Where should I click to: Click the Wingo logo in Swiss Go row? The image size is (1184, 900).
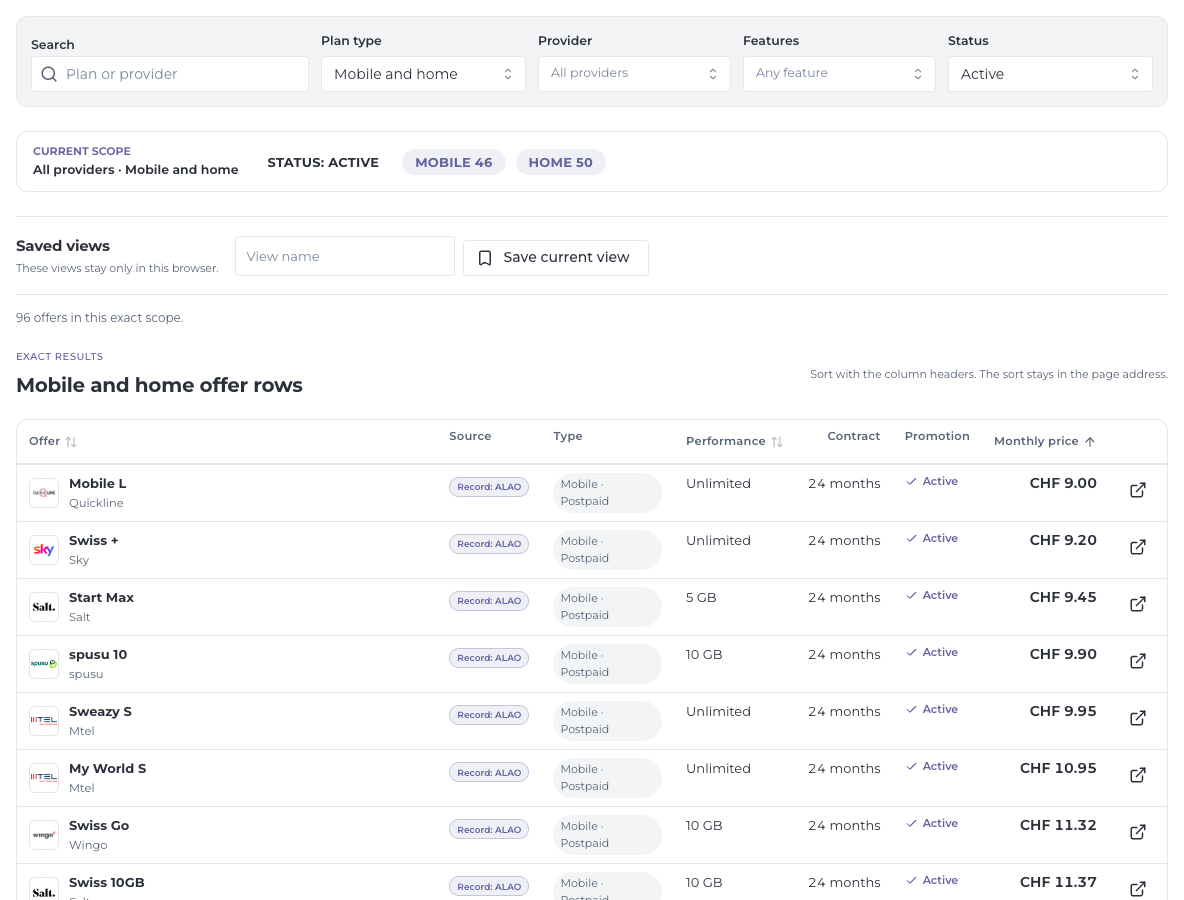click(44, 835)
